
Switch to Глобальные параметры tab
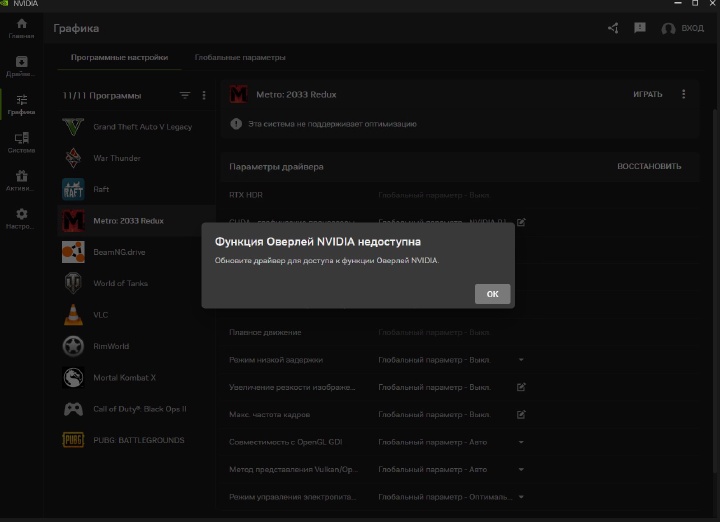coord(240,57)
